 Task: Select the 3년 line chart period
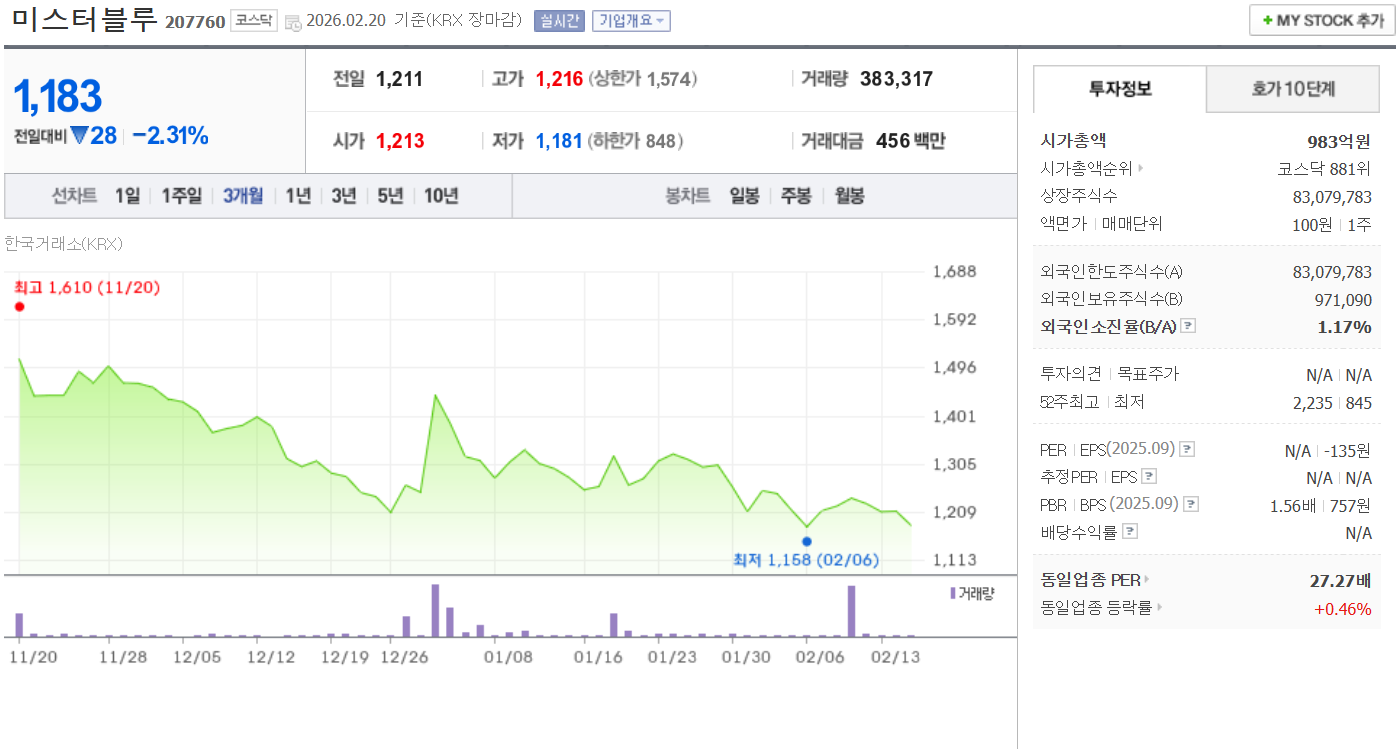344,196
